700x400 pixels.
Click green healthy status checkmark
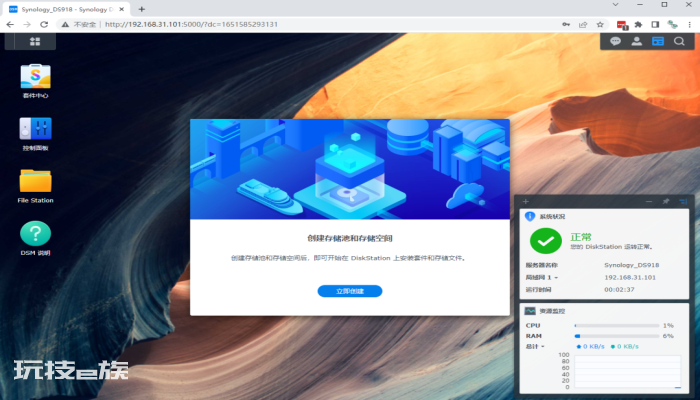tap(546, 241)
